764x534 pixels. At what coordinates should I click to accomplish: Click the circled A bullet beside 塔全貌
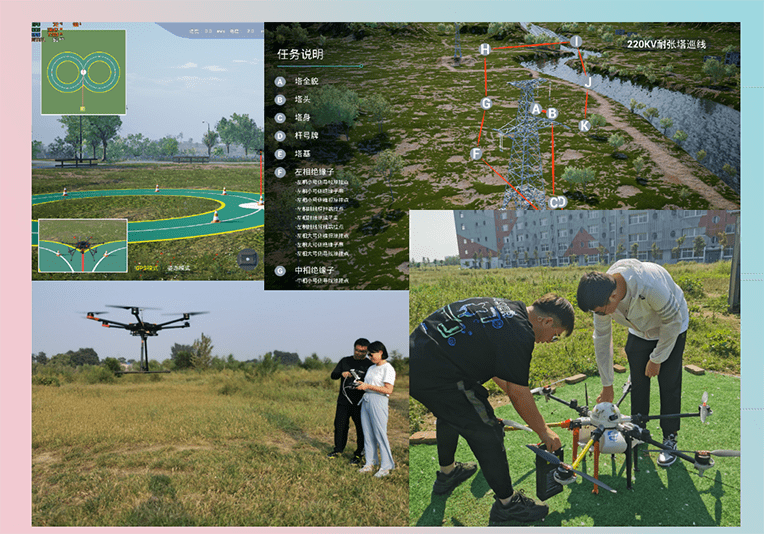pos(280,82)
